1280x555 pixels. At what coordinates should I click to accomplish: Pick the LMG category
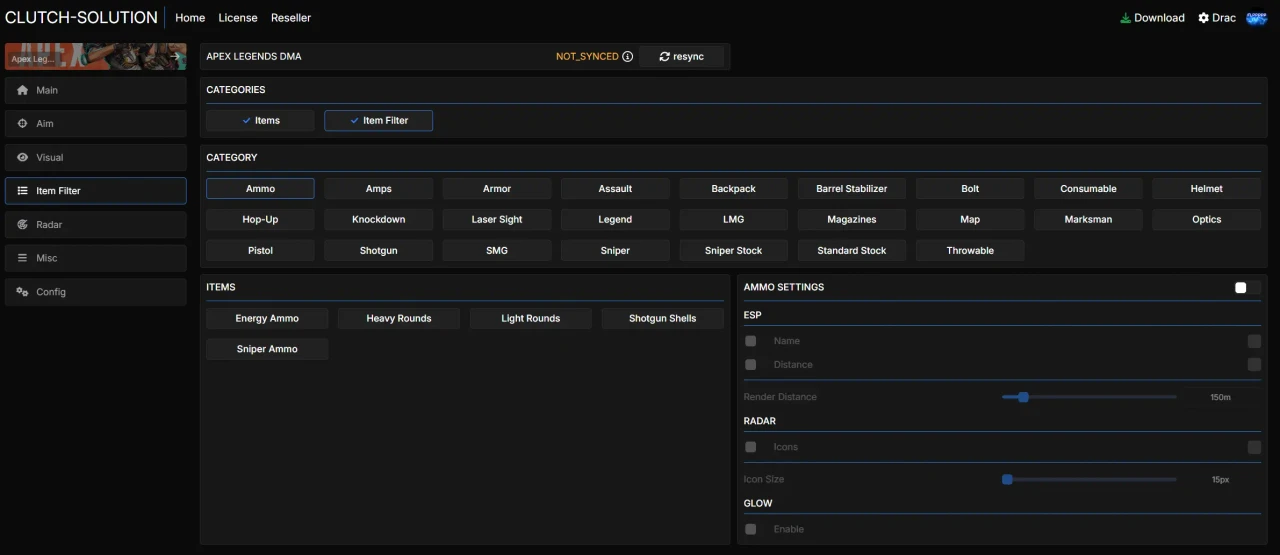coord(734,220)
